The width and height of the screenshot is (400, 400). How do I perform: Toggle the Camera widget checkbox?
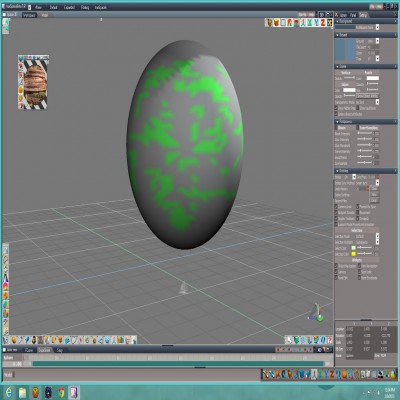click(337, 272)
